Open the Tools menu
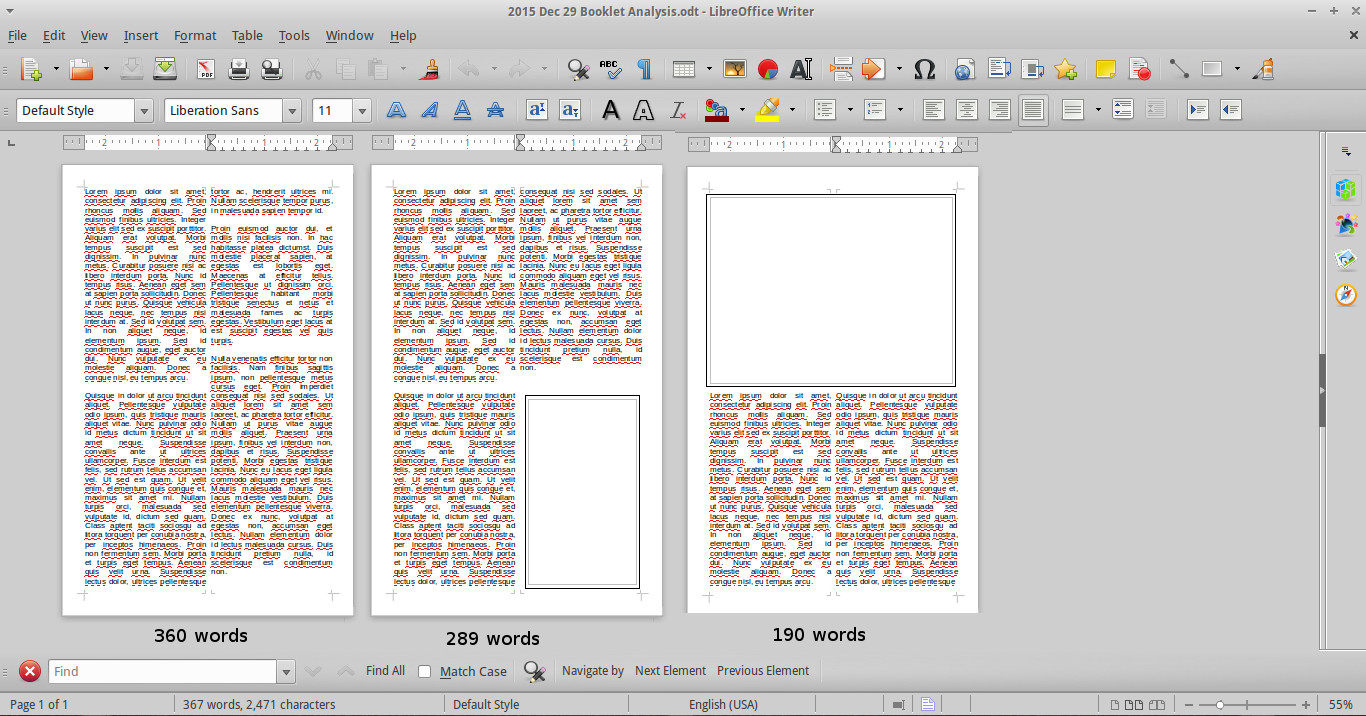 294,35
